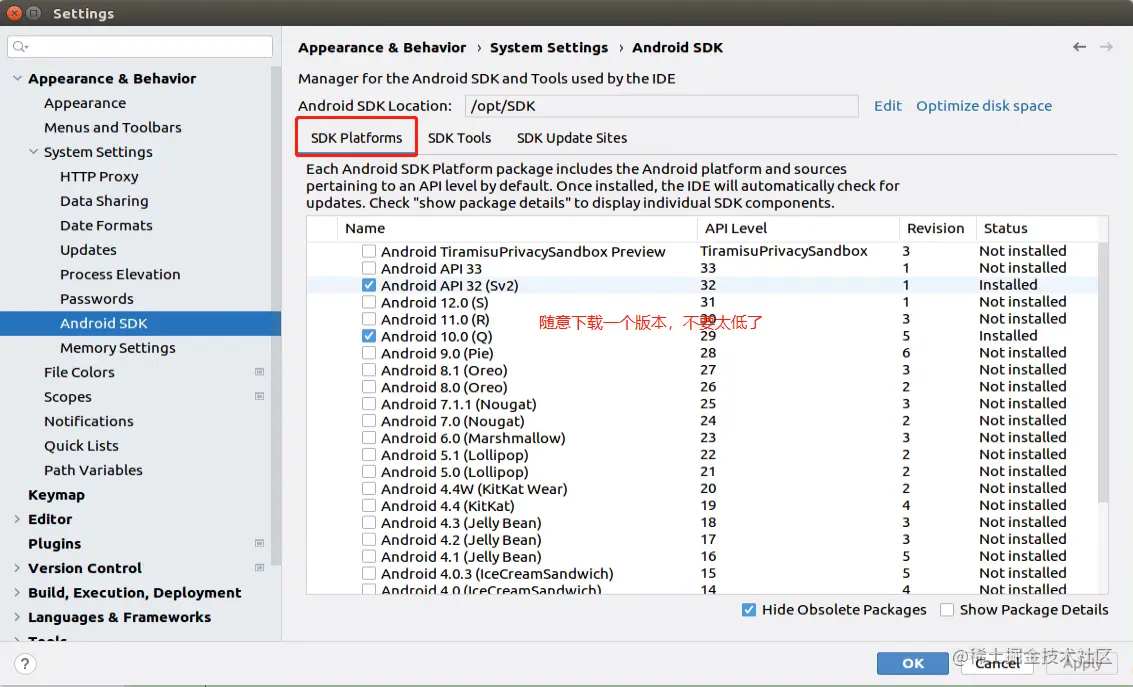This screenshot has height=687, width=1133.
Task: Select Notifications in the settings tree
Action: (x=88, y=421)
